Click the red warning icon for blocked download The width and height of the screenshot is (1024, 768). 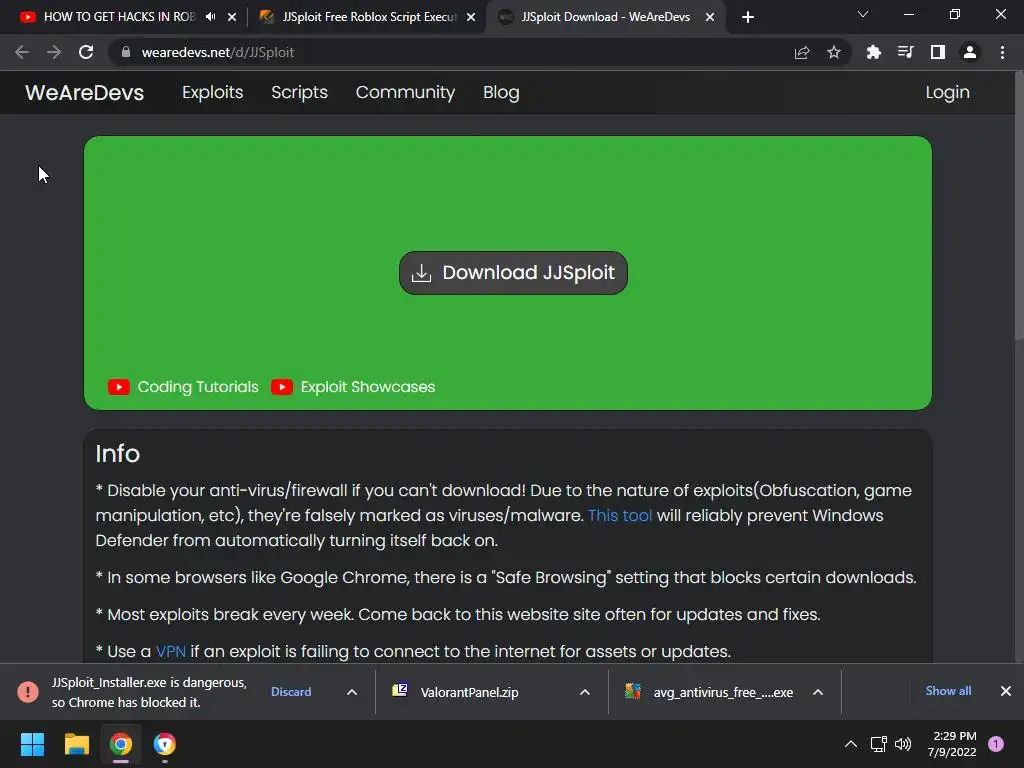(x=27, y=692)
